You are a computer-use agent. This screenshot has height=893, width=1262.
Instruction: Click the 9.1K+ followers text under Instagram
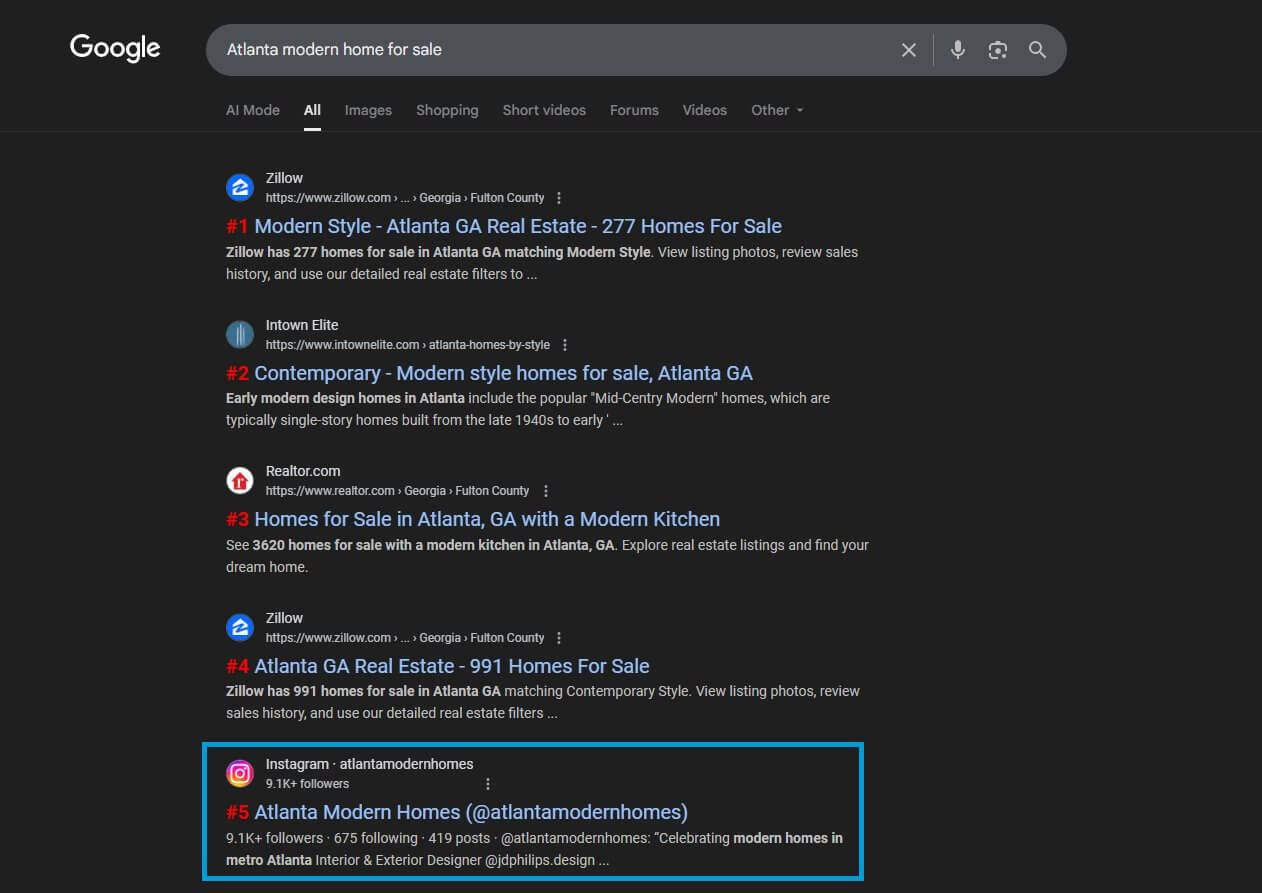tap(307, 784)
